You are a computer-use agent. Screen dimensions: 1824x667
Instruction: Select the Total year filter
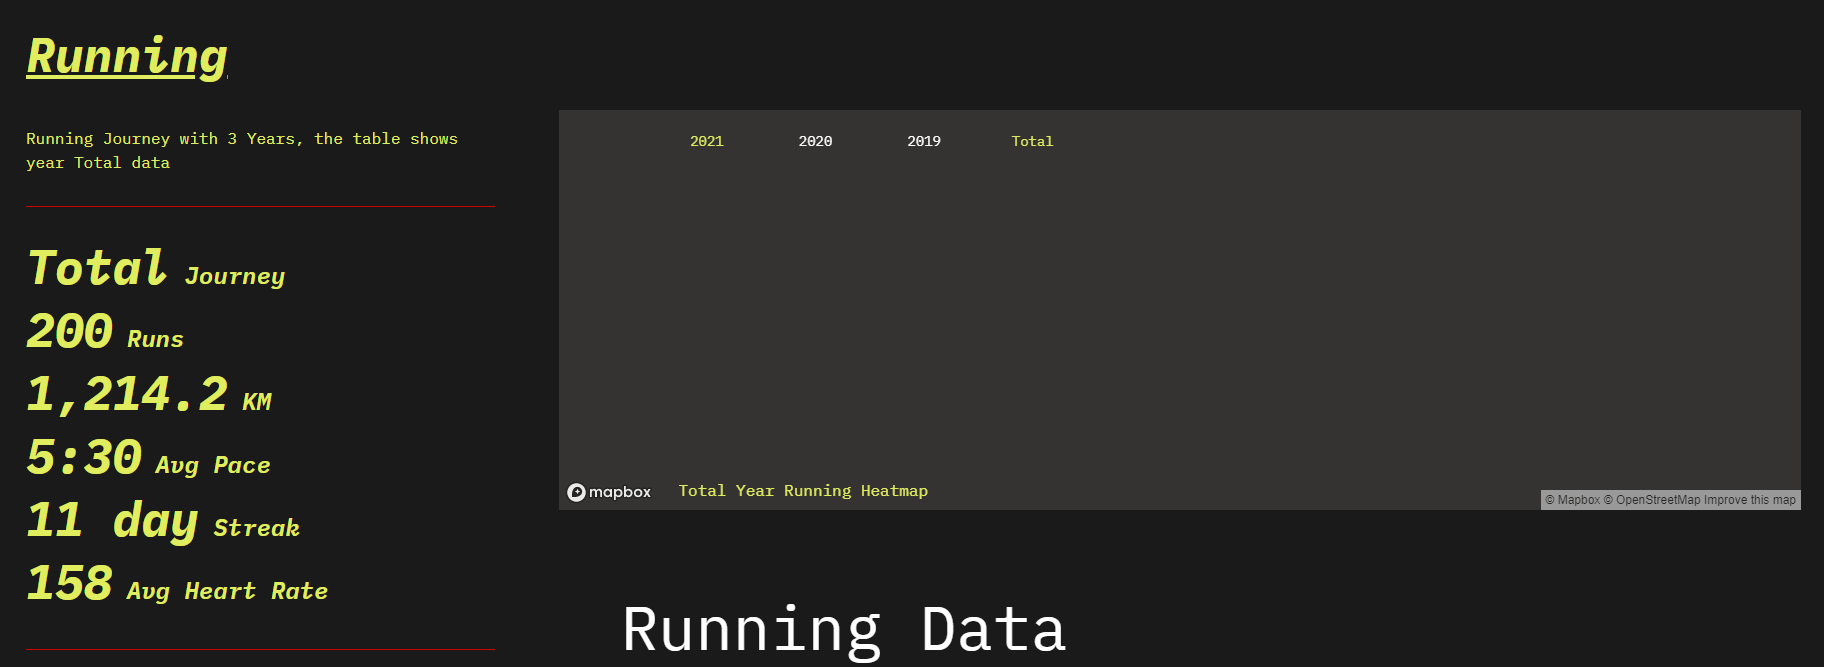click(1032, 141)
